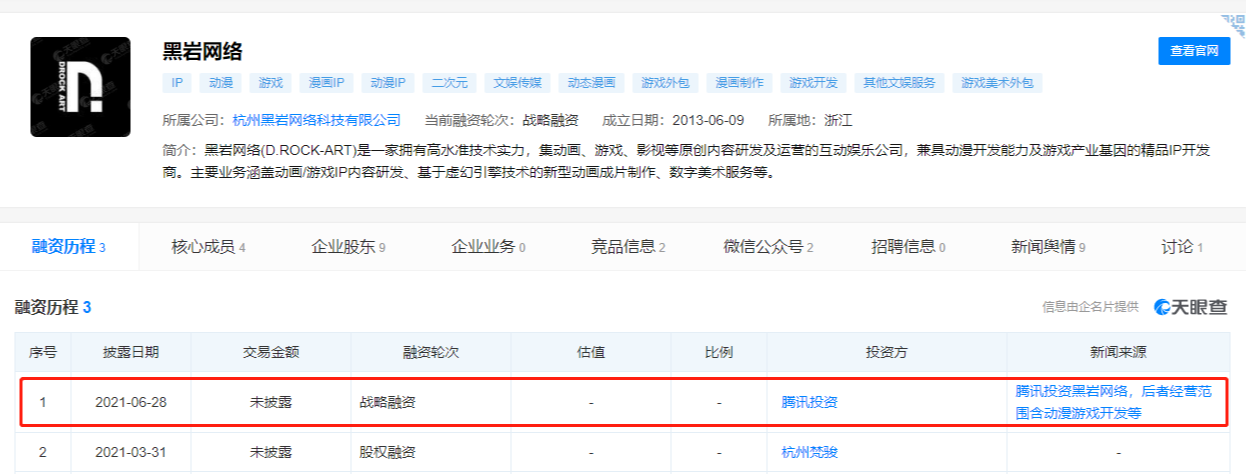Switch to the 核心成员 tab
This screenshot has height=474, width=1246.
click(208, 247)
